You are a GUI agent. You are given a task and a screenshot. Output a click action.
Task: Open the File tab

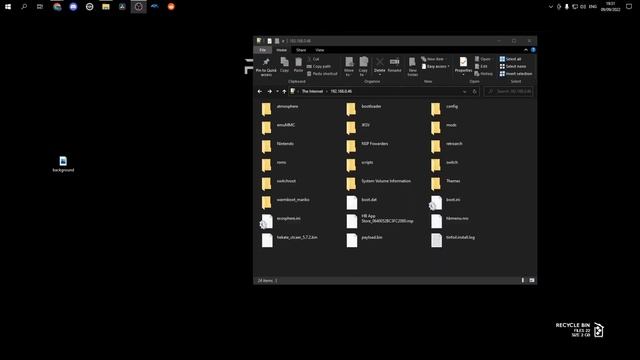(262, 50)
